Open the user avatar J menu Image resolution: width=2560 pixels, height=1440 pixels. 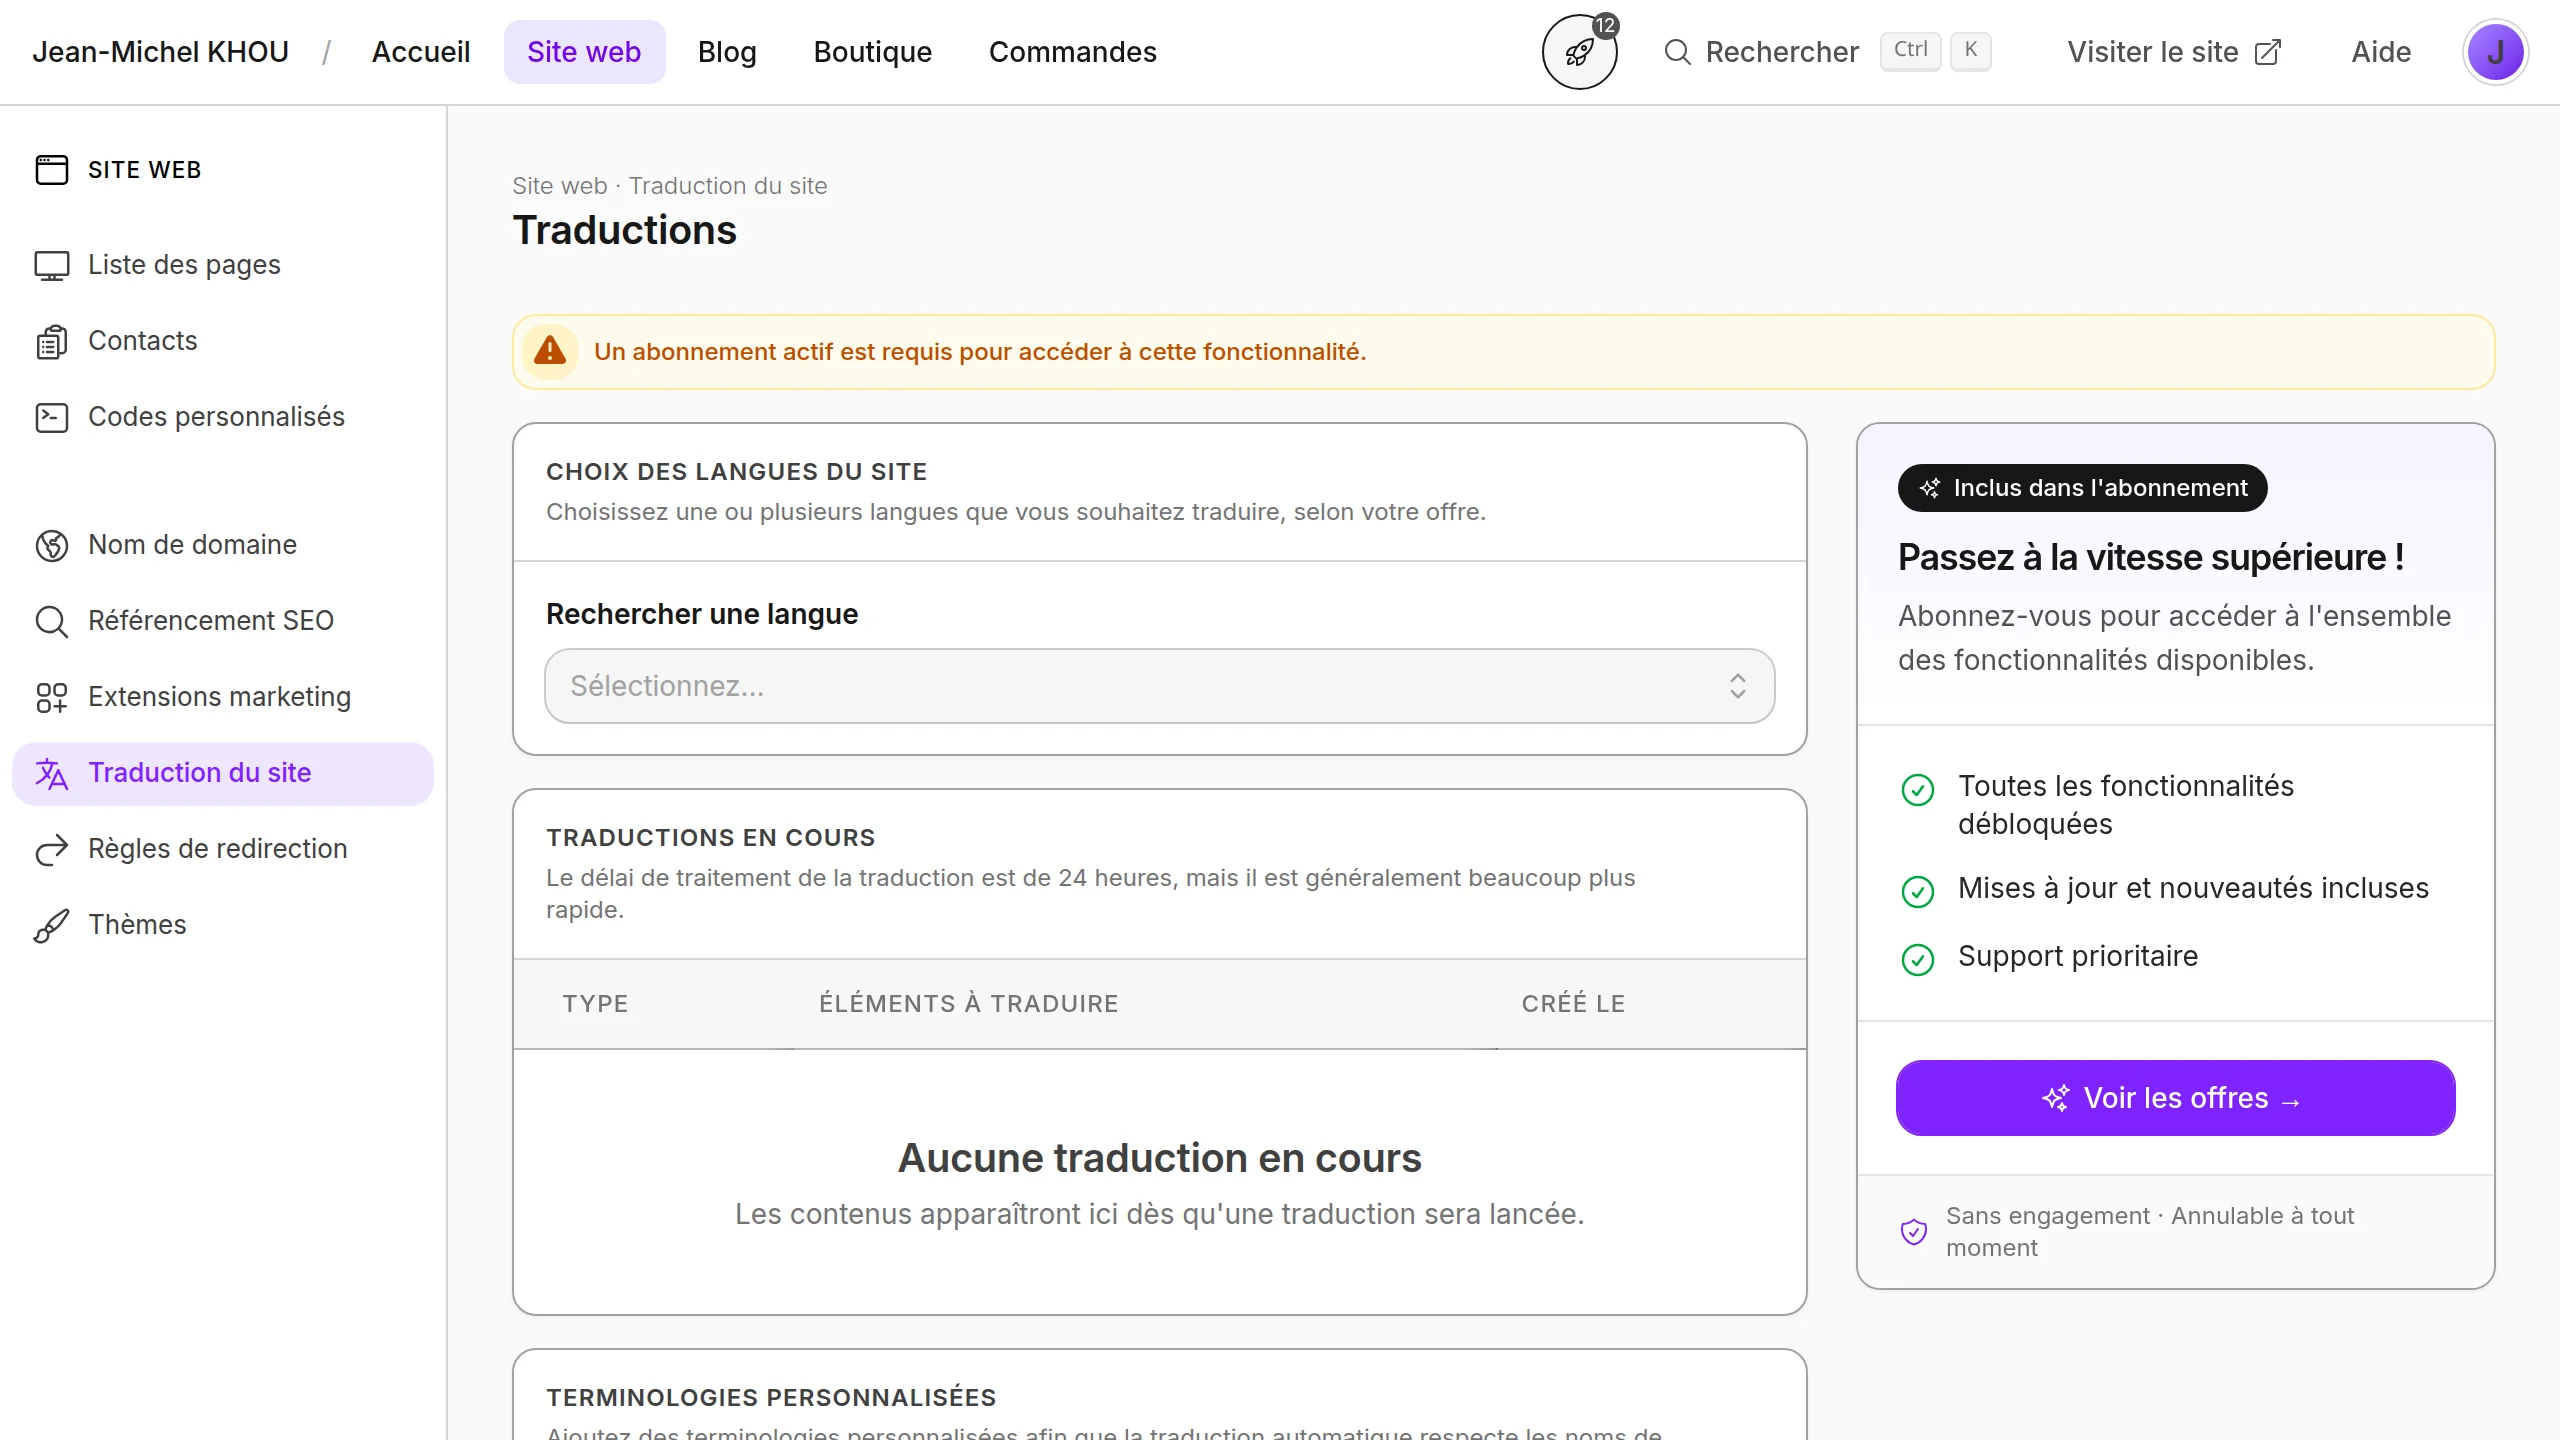(x=2495, y=52)
